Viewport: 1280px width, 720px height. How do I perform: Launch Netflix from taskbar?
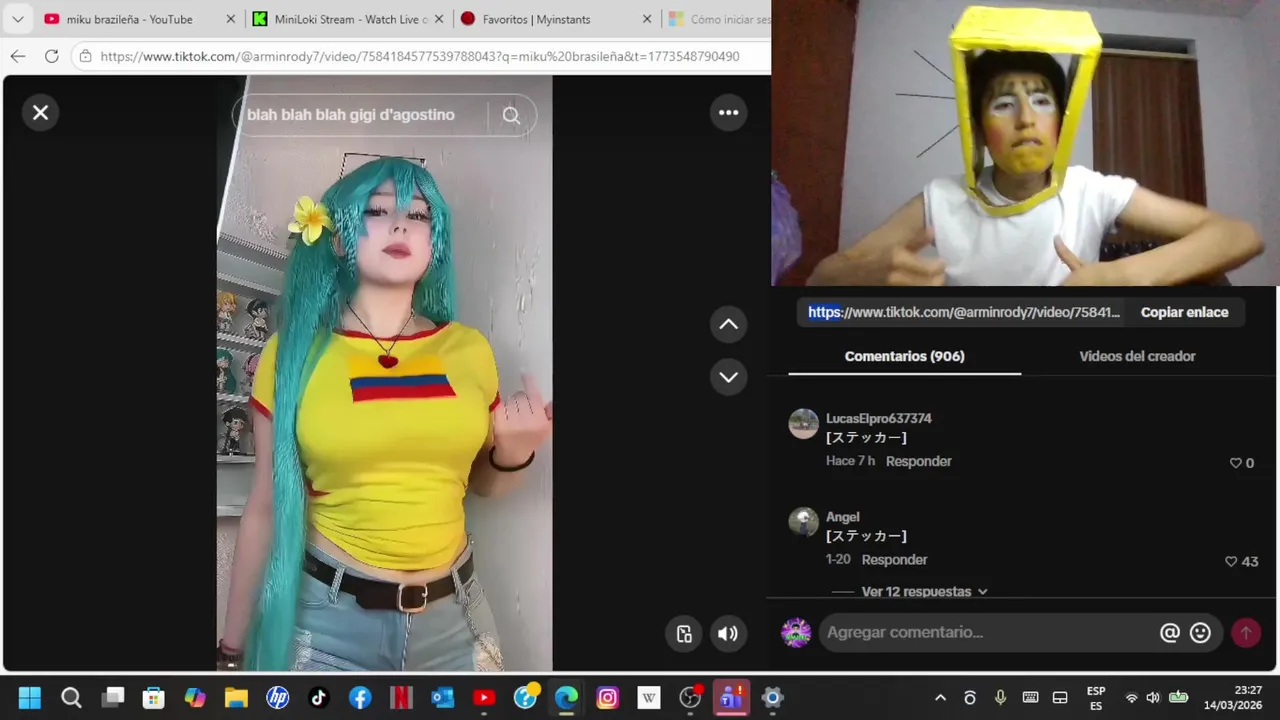(x=401, y=697)
